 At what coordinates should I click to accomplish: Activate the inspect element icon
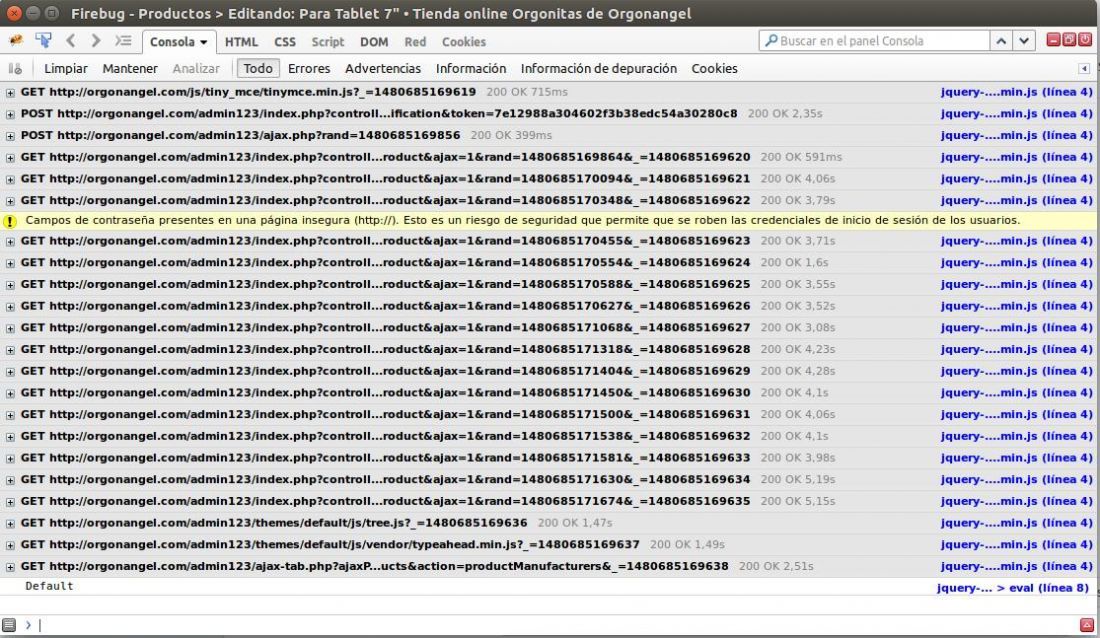pyautogui.click(x=43, y=41)
